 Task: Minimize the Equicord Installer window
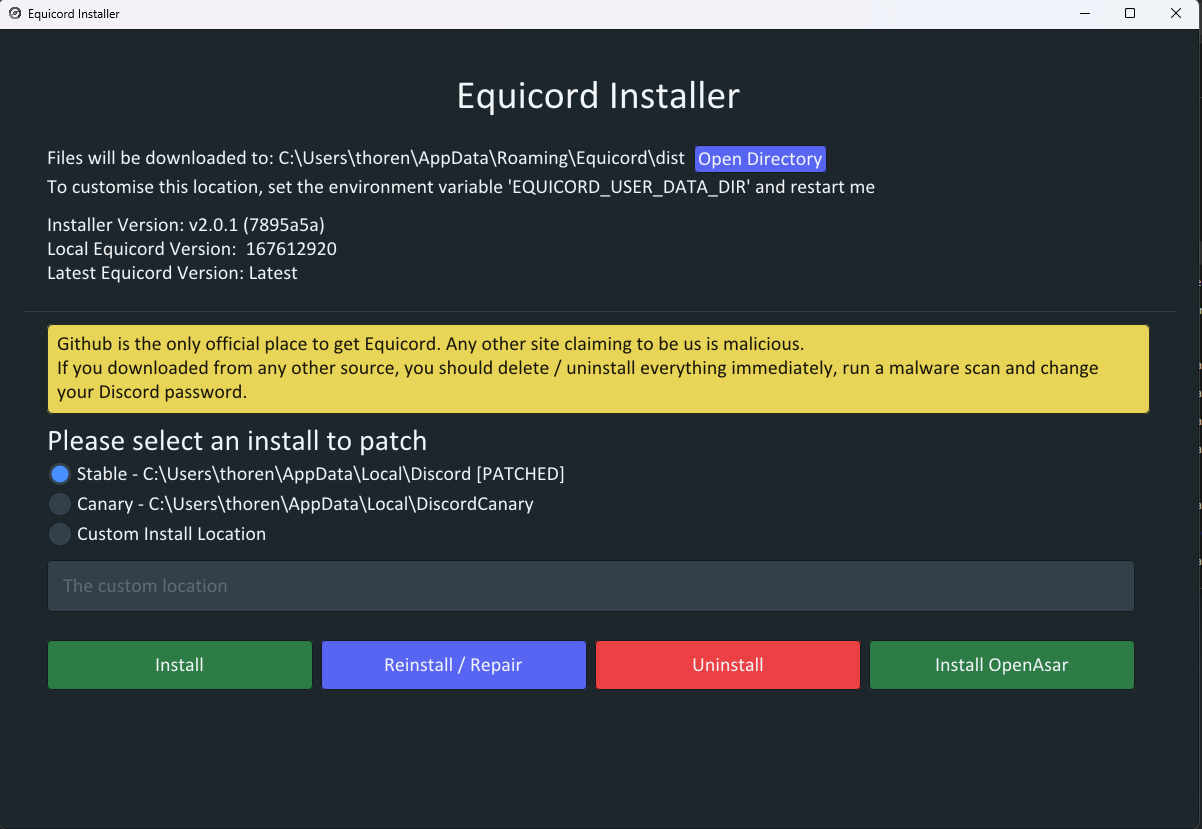(1085, 14)
